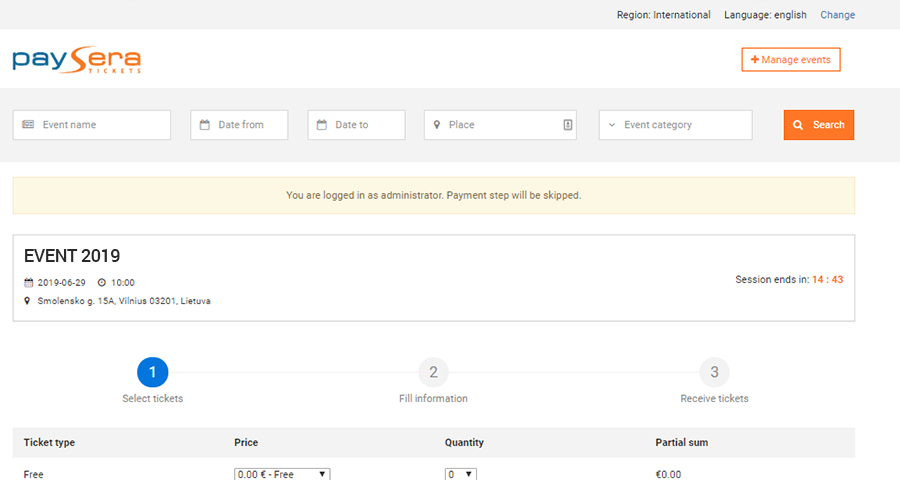Click the magnifier icon on Search button

point(798,125)
